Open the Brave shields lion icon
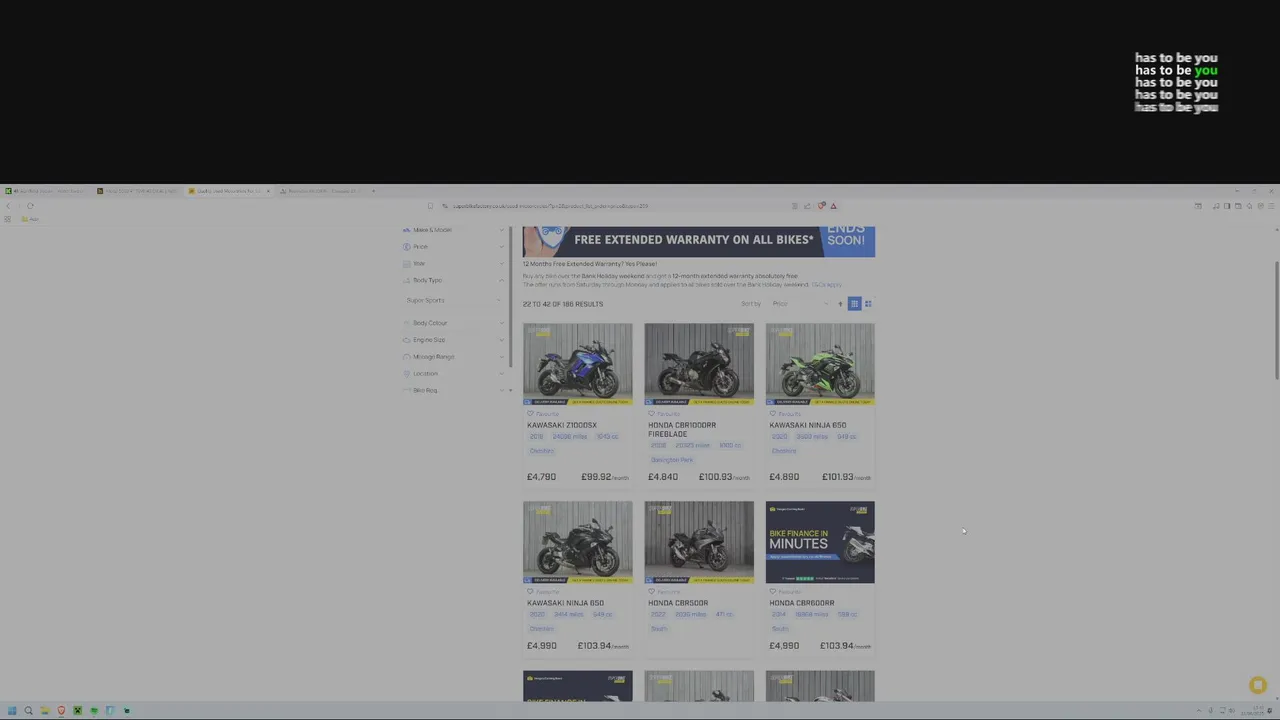Image resolution: width=1280 pixels, height=720 pixels. pyautogui.click(x=822, y=206)
